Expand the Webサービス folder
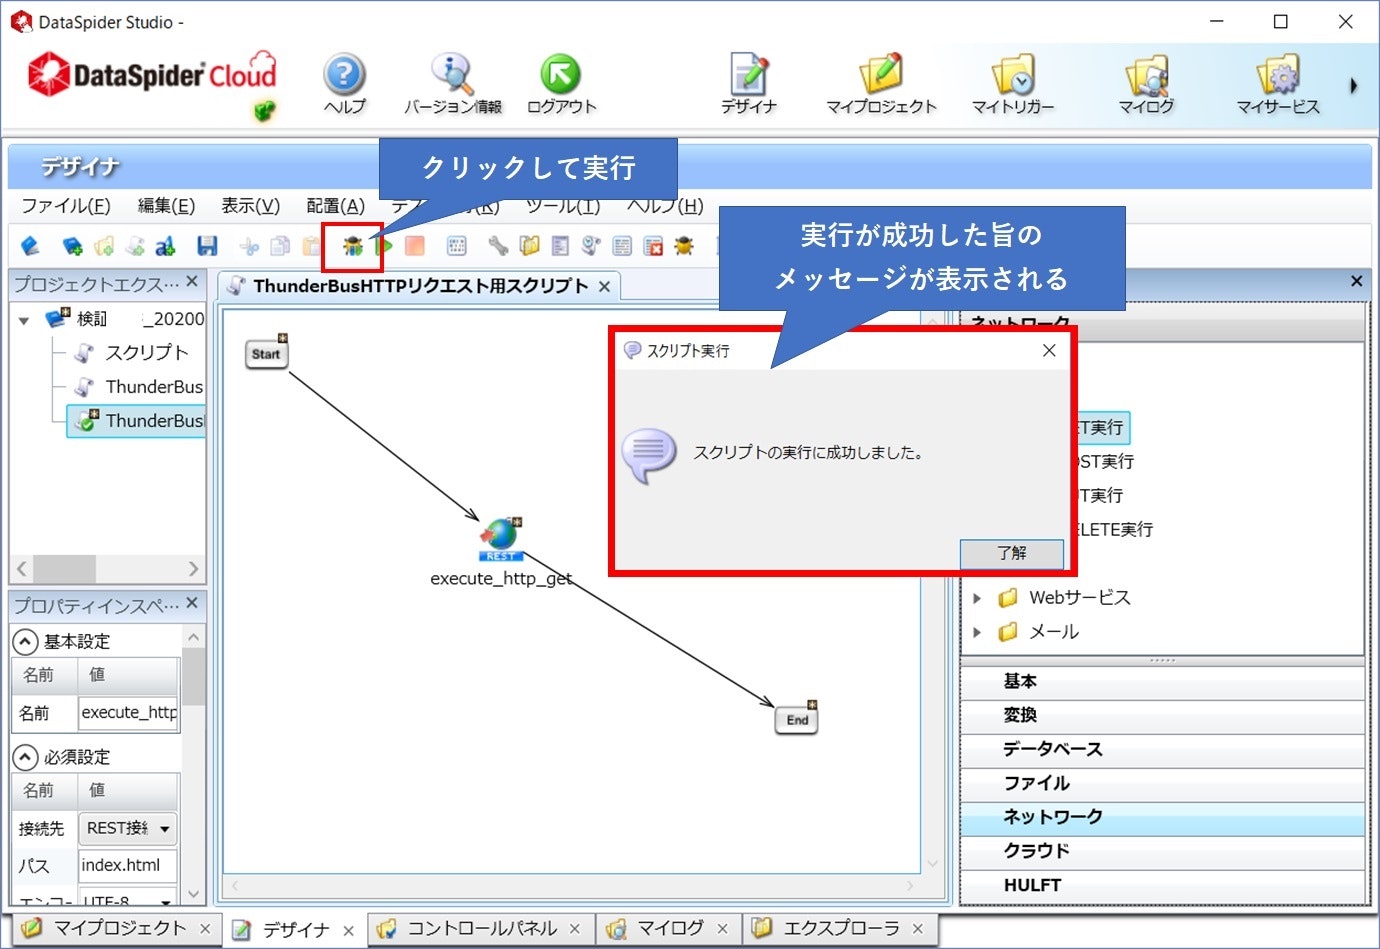The image size is (1380, 949). (x=977, y=598)
